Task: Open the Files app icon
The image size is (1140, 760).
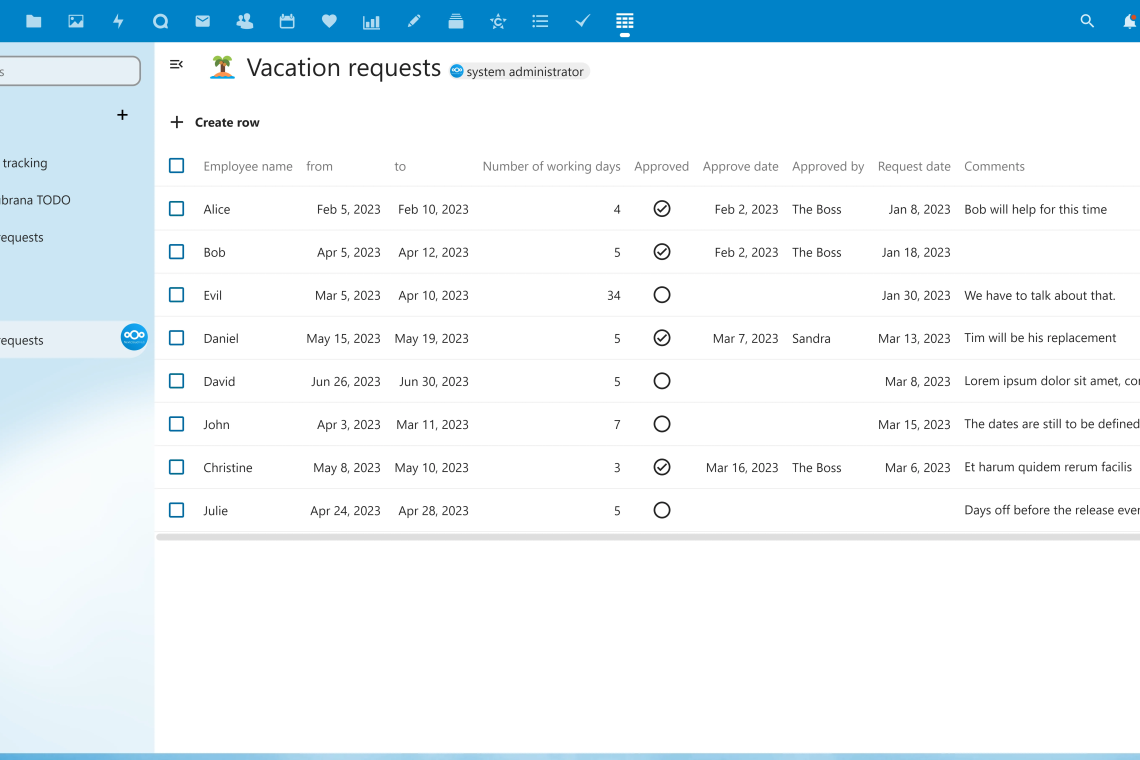Action: tap(34, 21)
